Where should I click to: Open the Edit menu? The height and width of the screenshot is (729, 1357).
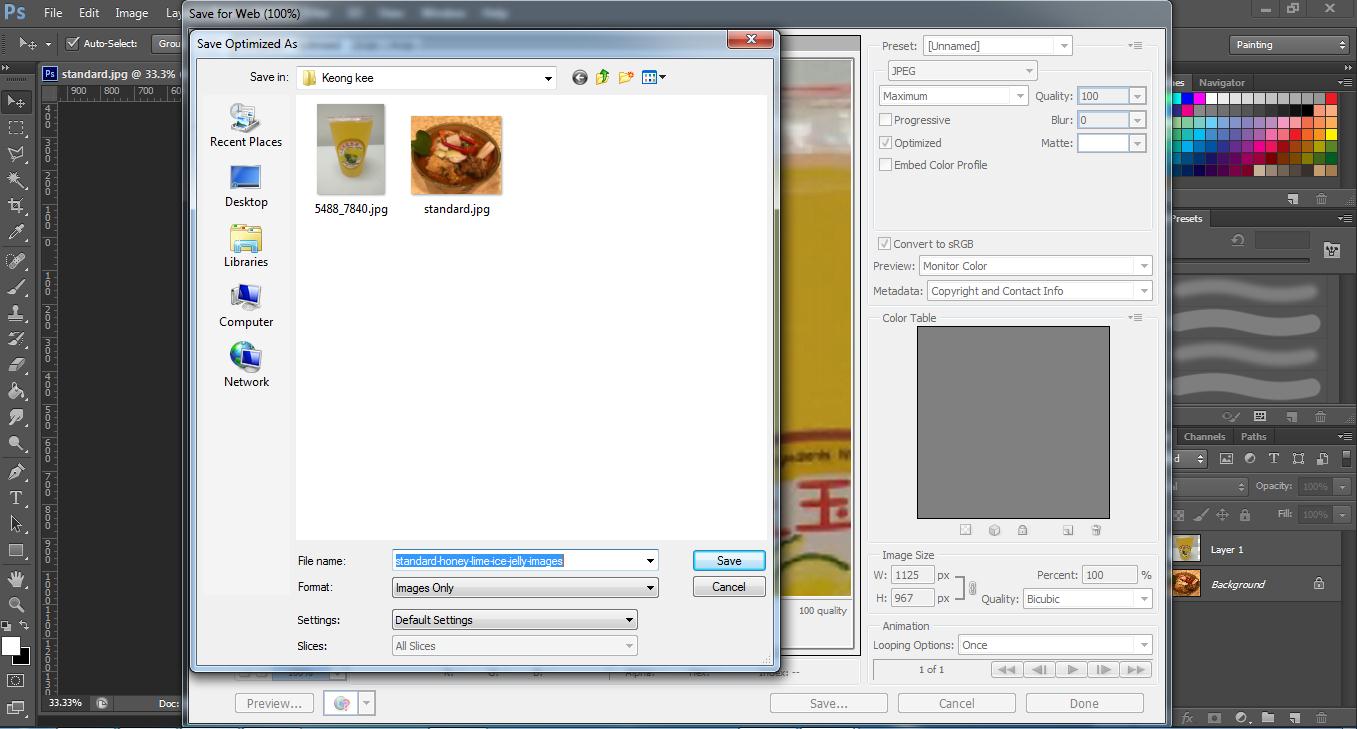[x=89, y=13]
